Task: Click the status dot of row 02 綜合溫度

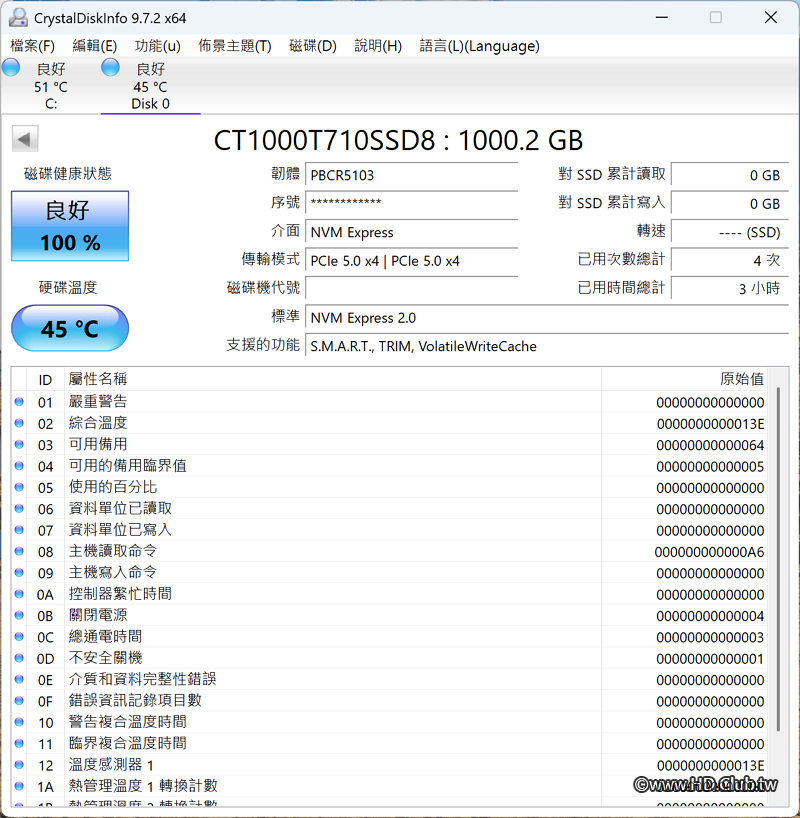Action: [x=19, y=423]
